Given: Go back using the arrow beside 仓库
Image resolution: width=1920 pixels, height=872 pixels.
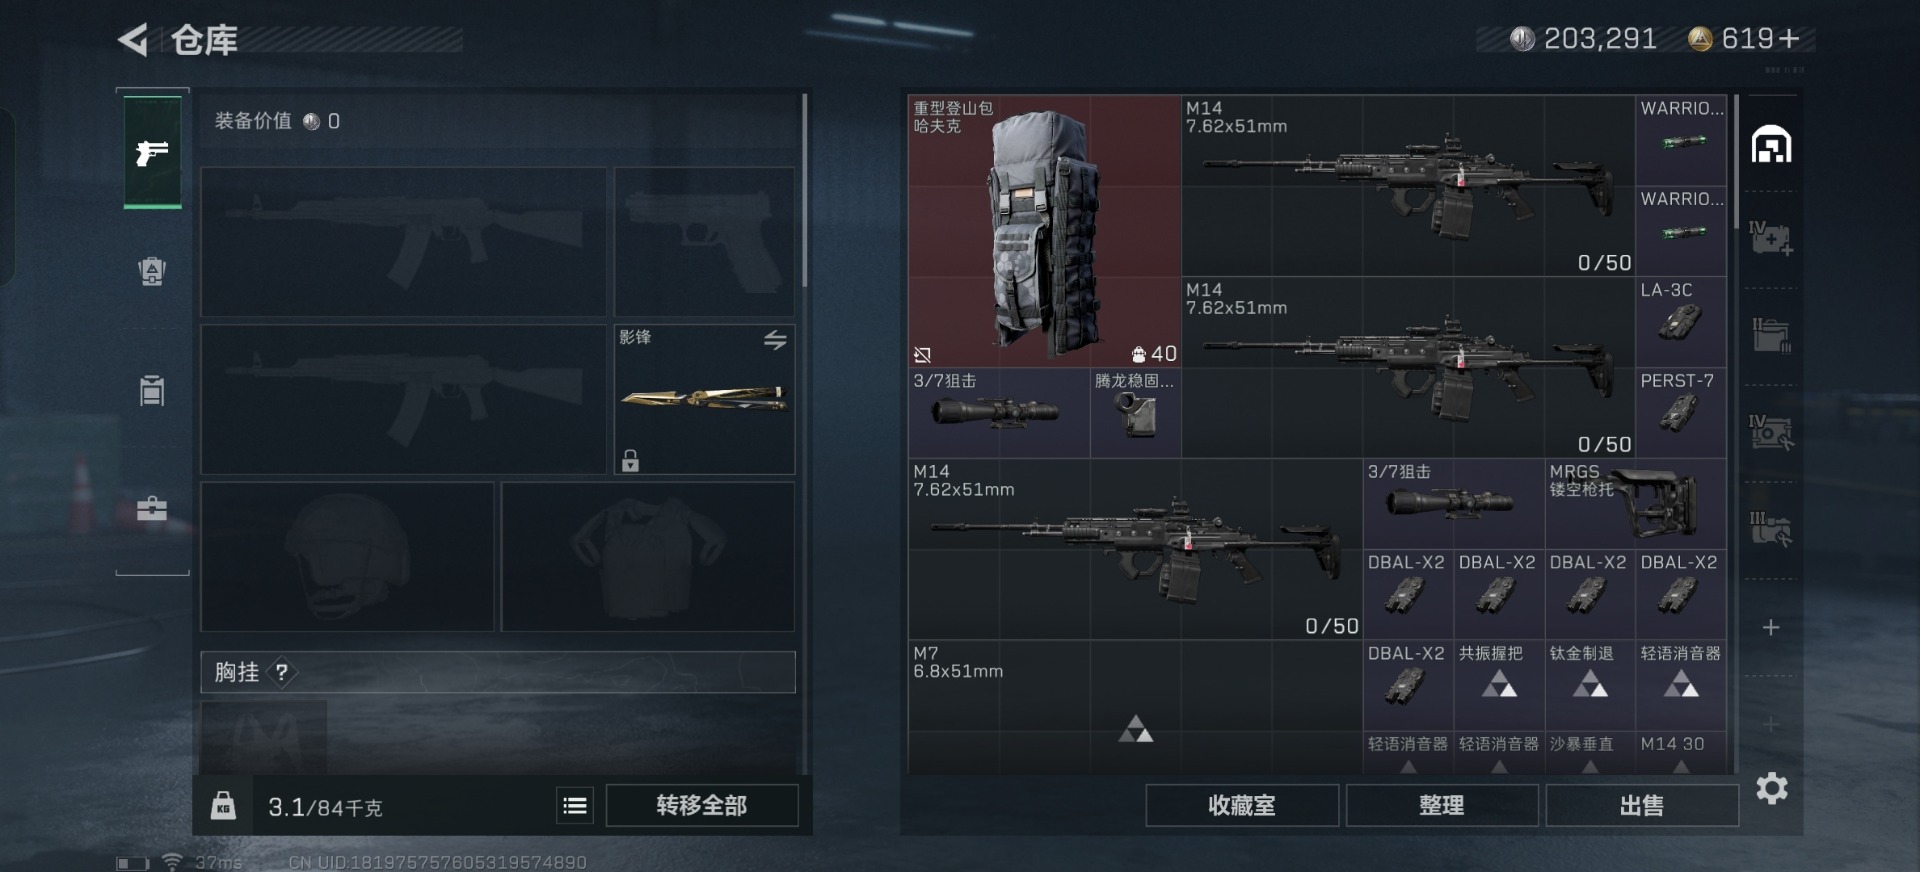Looking at the screenshot, I should [133, 40].
